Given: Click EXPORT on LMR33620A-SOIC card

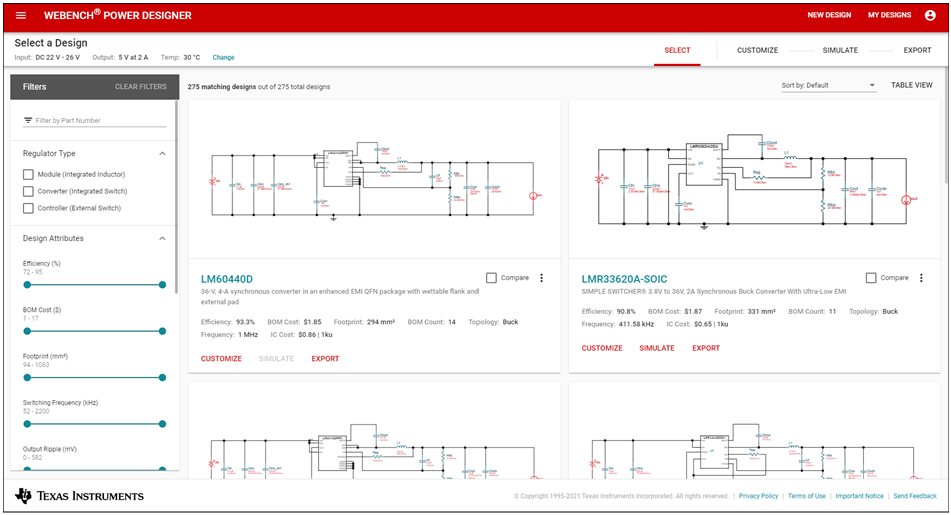Looking at the screenshot, I should click(x=706, y=348).
